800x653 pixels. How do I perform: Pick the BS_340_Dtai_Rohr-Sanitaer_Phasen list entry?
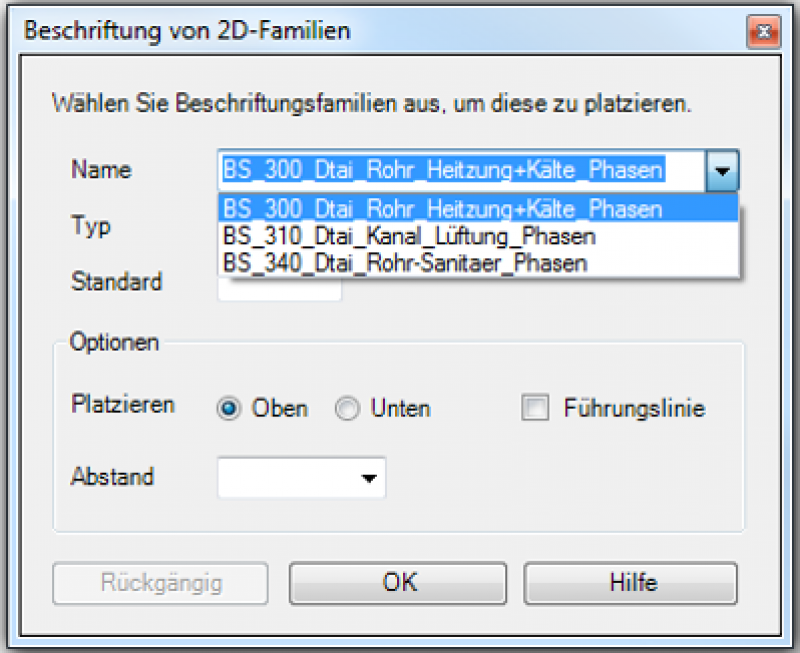(x=405, y=263)
